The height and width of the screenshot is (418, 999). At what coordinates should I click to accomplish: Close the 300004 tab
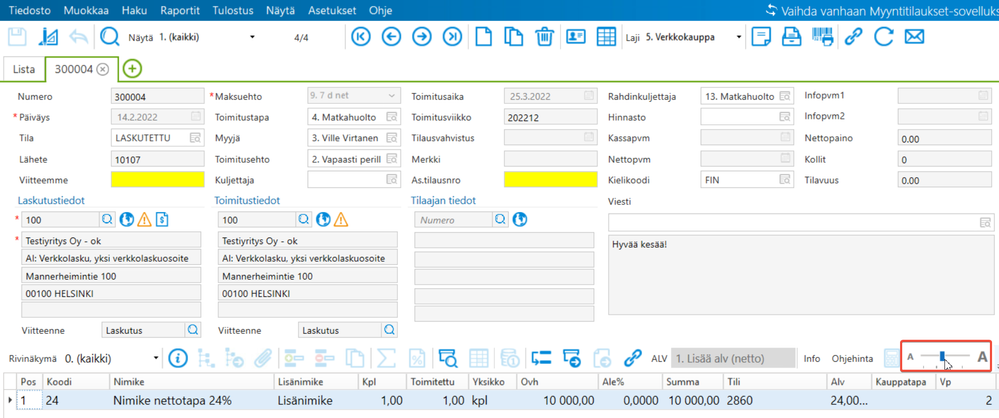coord(103,69)
